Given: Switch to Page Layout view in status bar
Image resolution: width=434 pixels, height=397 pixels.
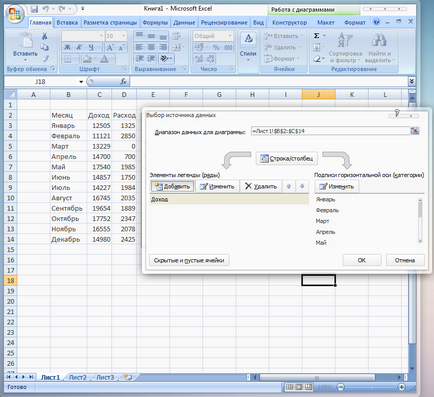Looking at the screenshot, I should (299, 387).
